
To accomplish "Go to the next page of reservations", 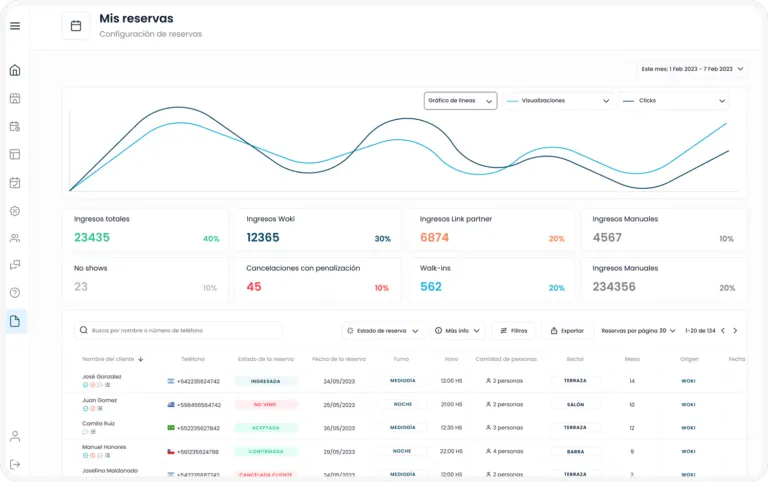I will pos(735,330).
